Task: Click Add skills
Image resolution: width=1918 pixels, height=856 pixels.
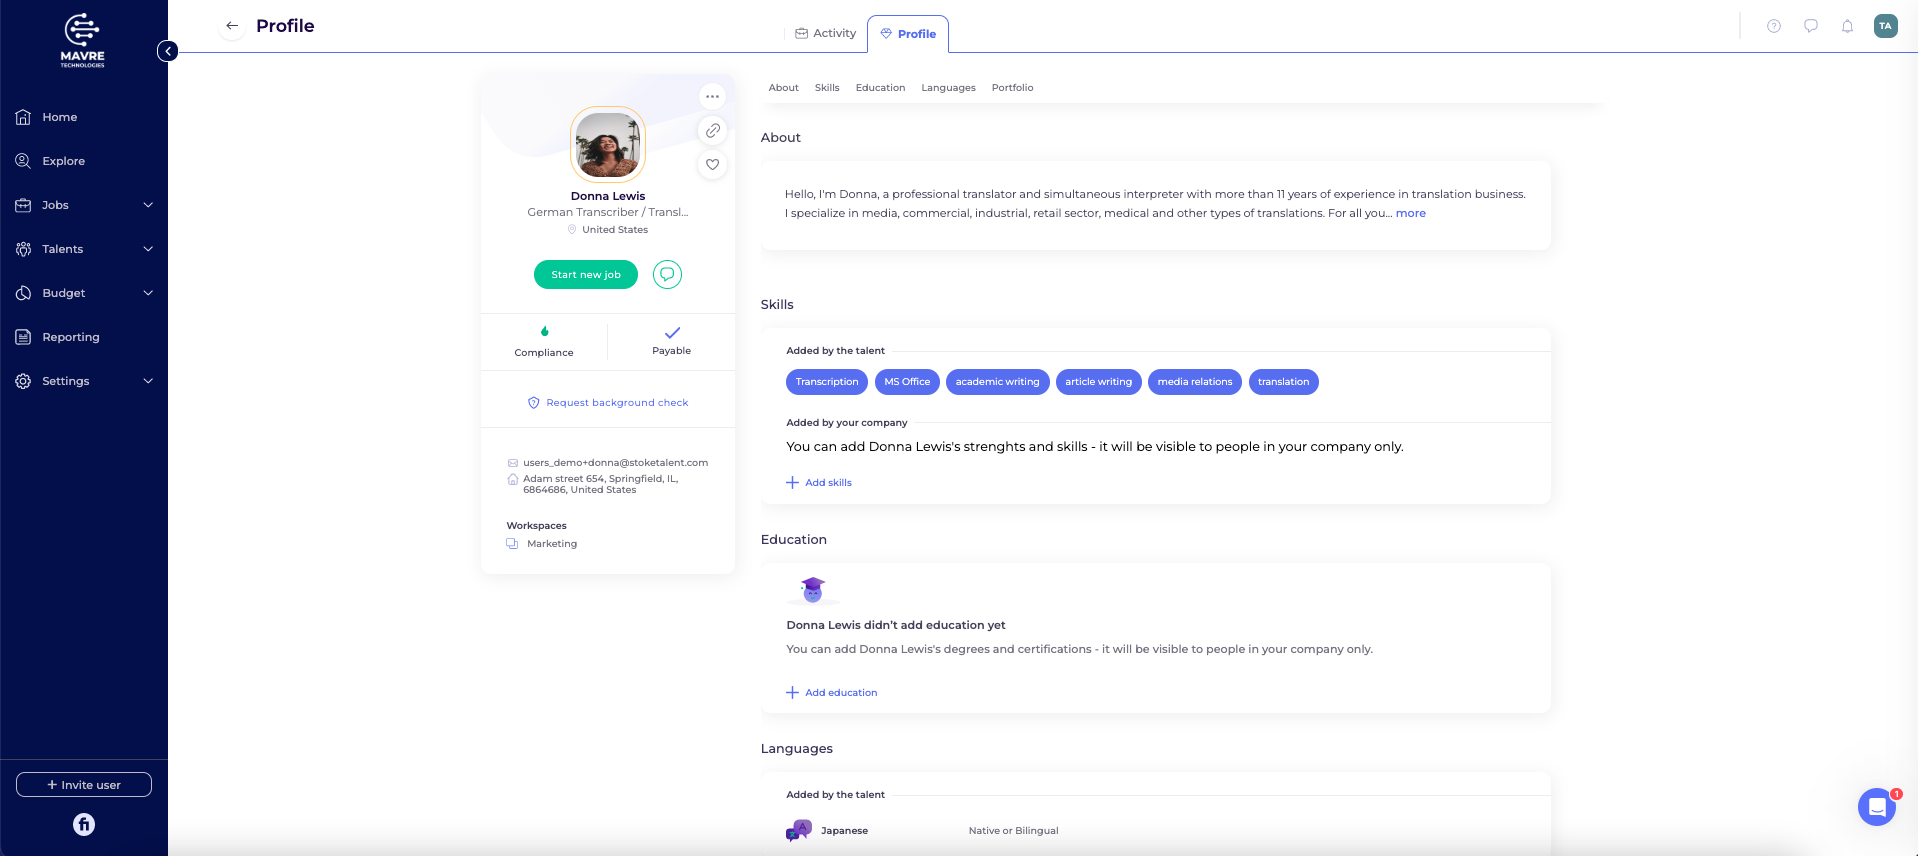Action: [819, 483]
